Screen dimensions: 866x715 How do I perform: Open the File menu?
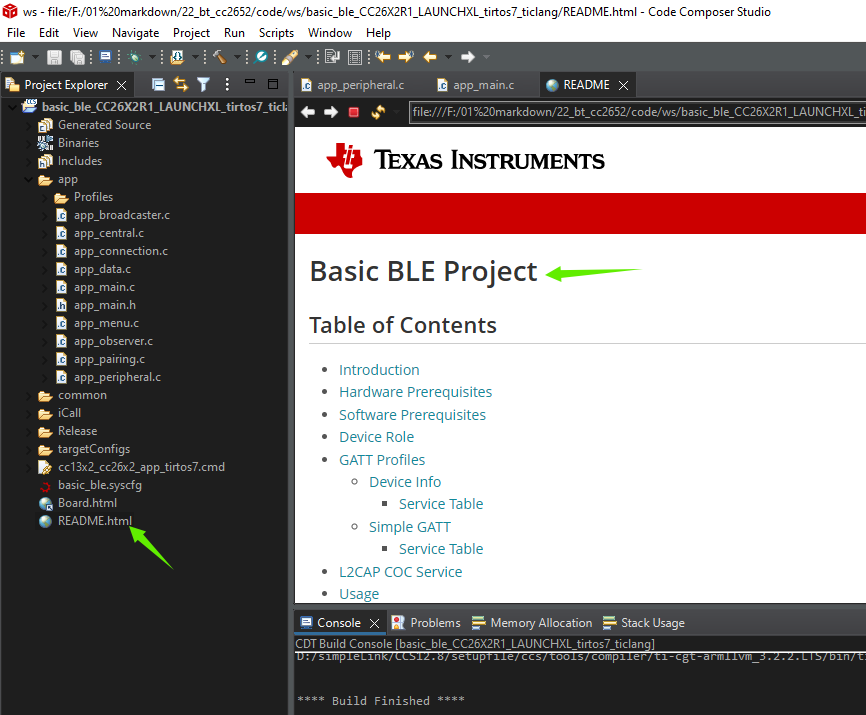16,33
